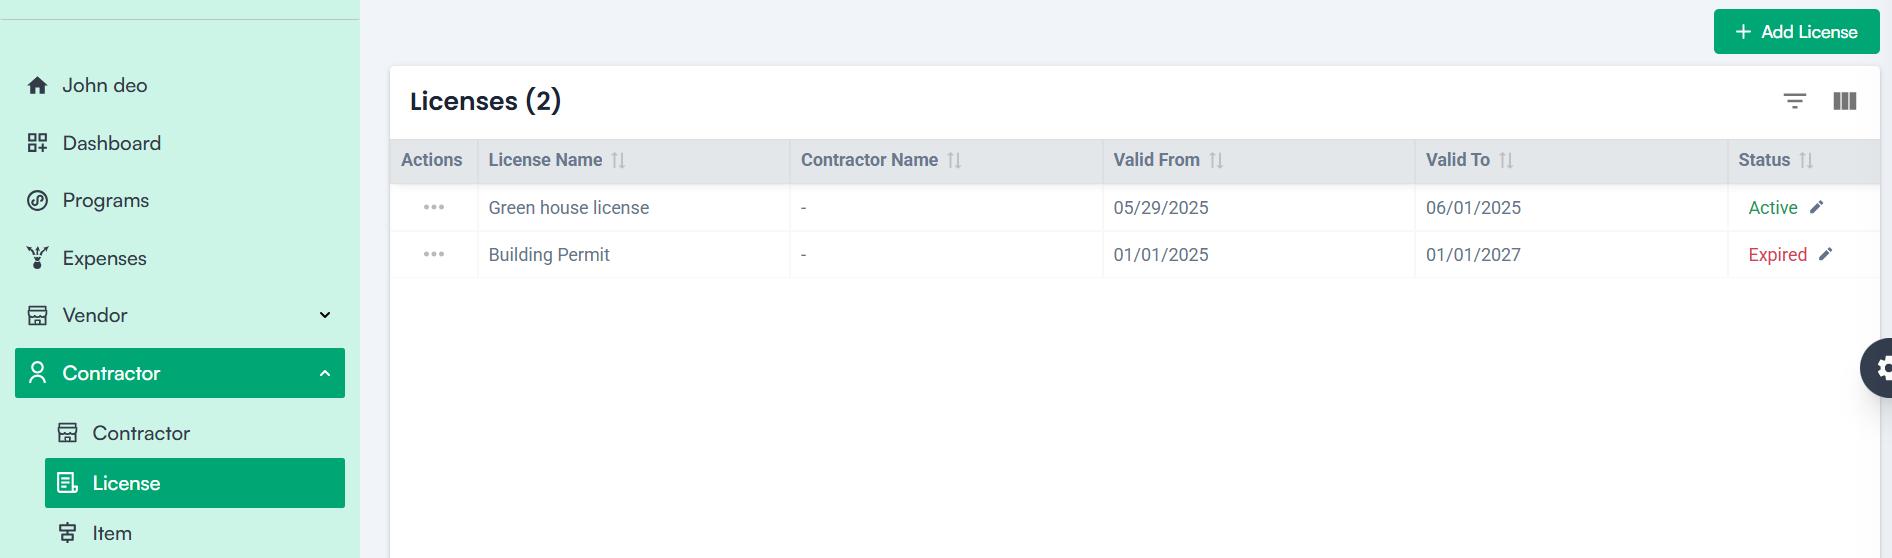Open the settings gear panel
Viewport: 1892px width, 558px height.
(x=1880, y=368)
